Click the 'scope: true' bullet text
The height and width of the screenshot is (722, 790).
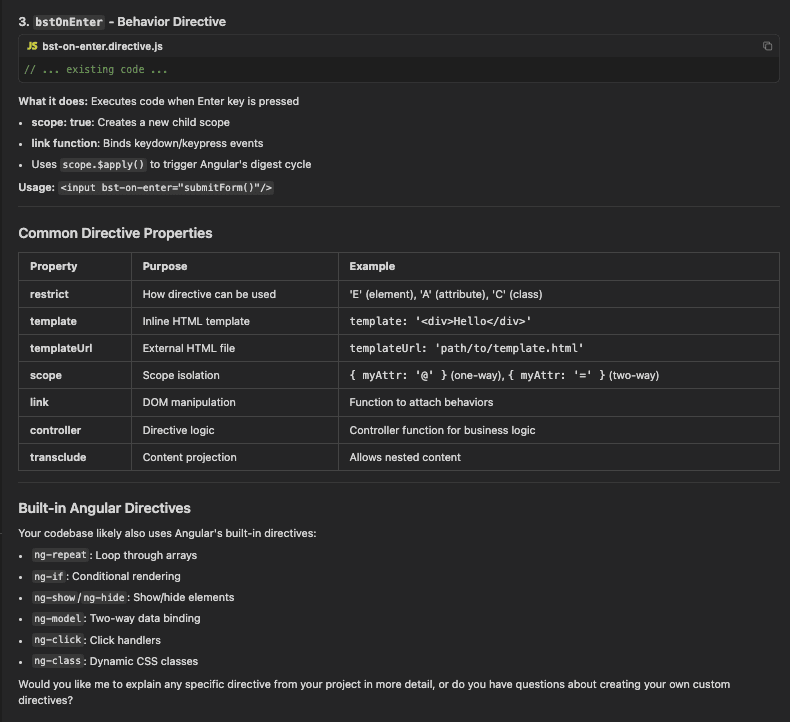pos(130,122)
